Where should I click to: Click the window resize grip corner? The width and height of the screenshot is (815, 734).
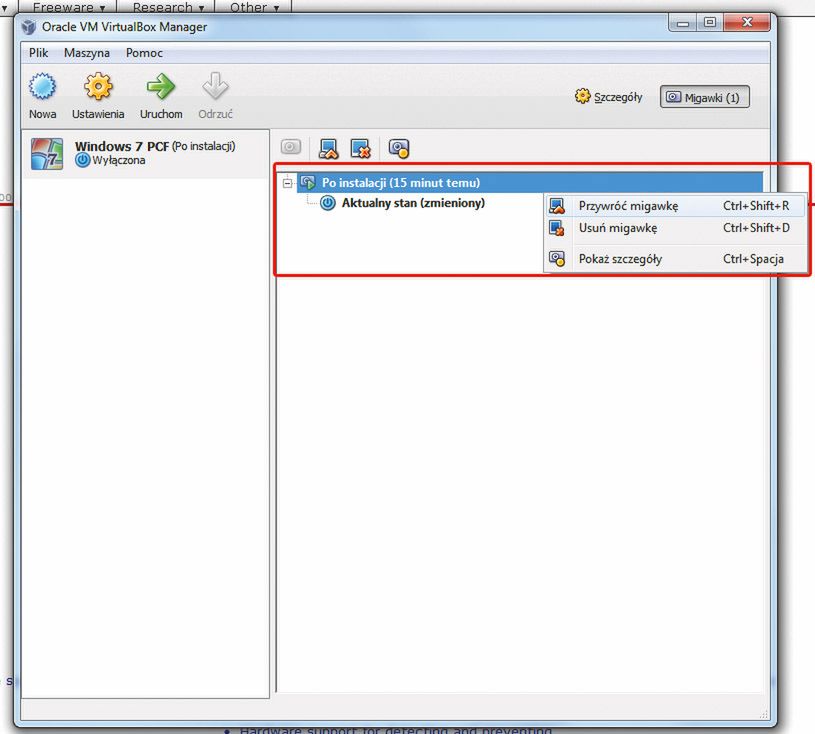coord(764,714)
